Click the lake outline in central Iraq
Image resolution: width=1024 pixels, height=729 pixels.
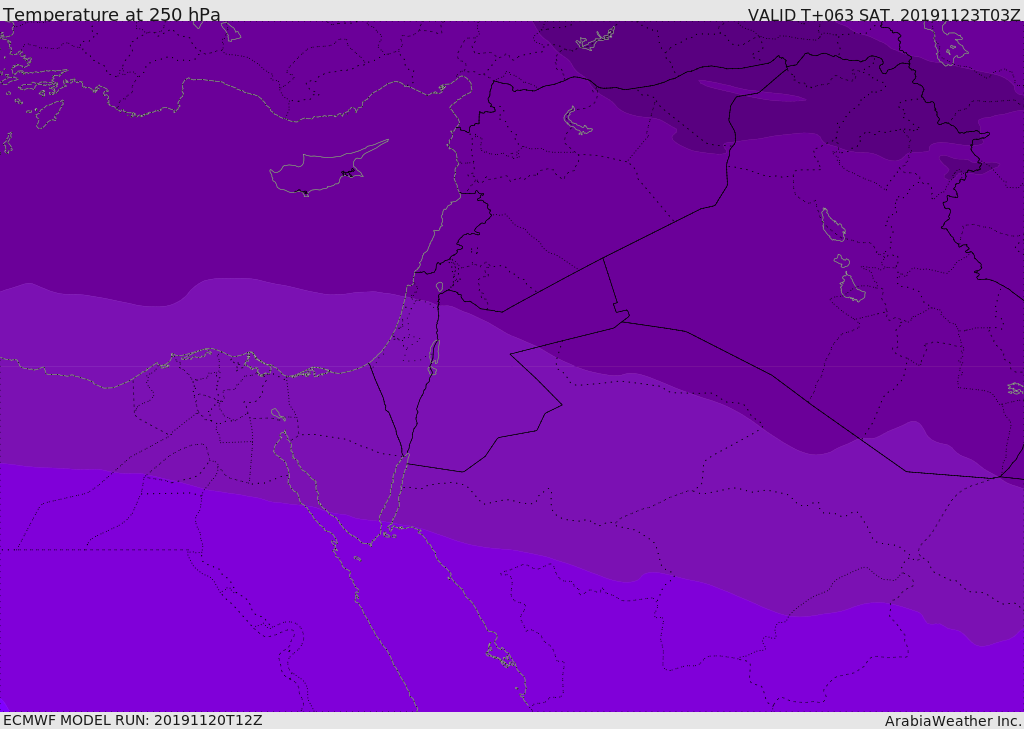click(833, 225)
